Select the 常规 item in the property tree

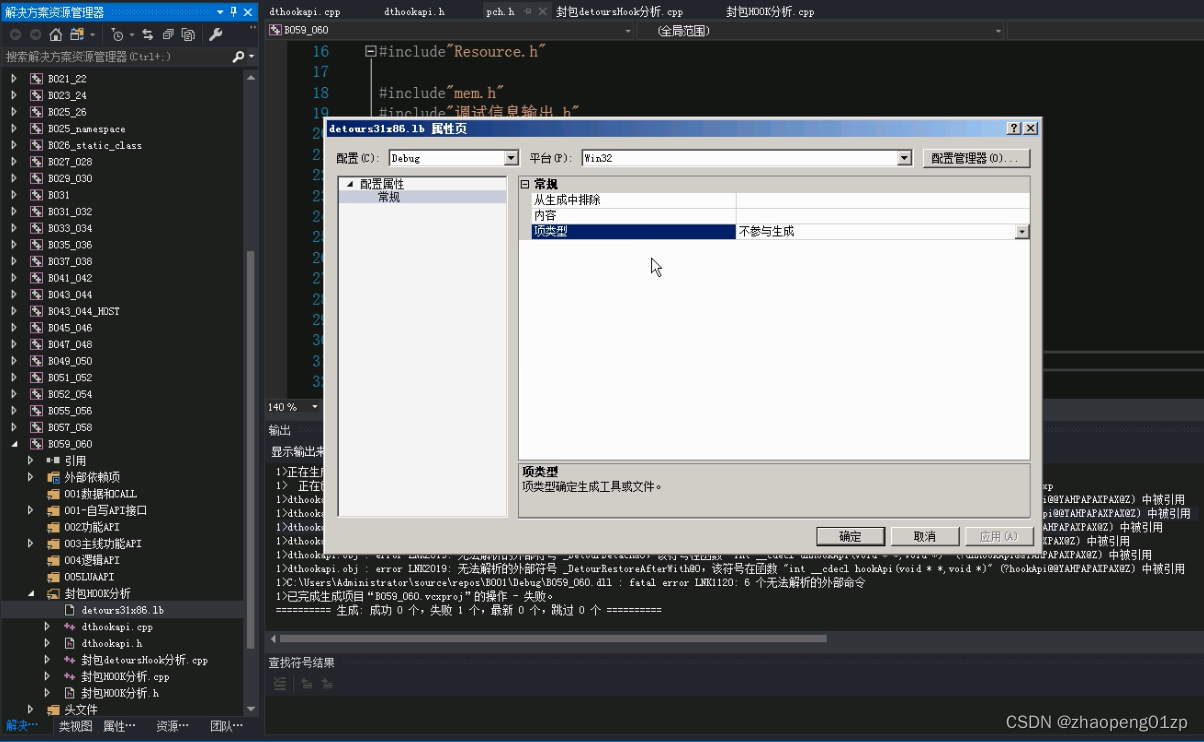tap(389, 197)
